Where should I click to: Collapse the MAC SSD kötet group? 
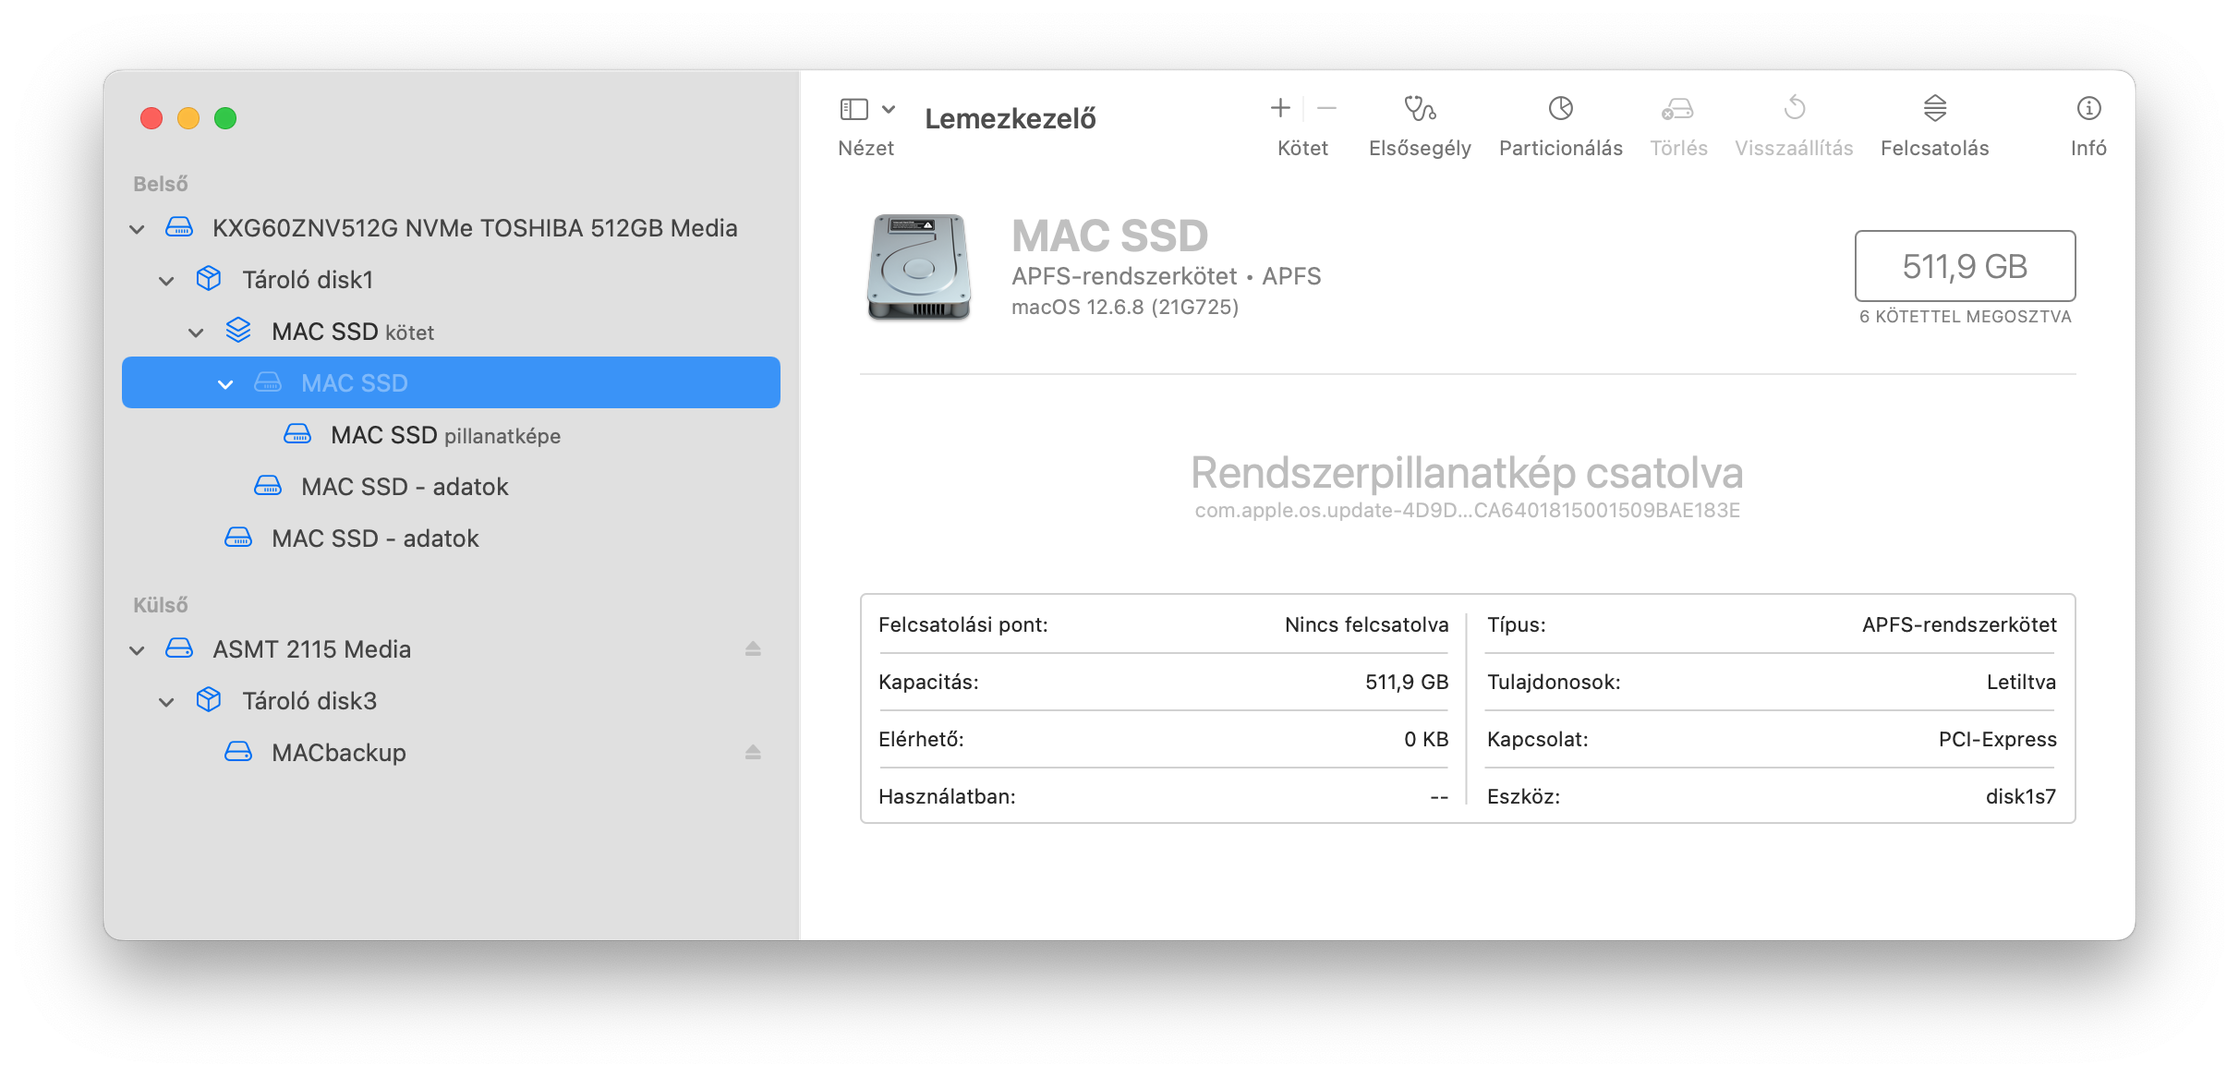pos(196,333)
